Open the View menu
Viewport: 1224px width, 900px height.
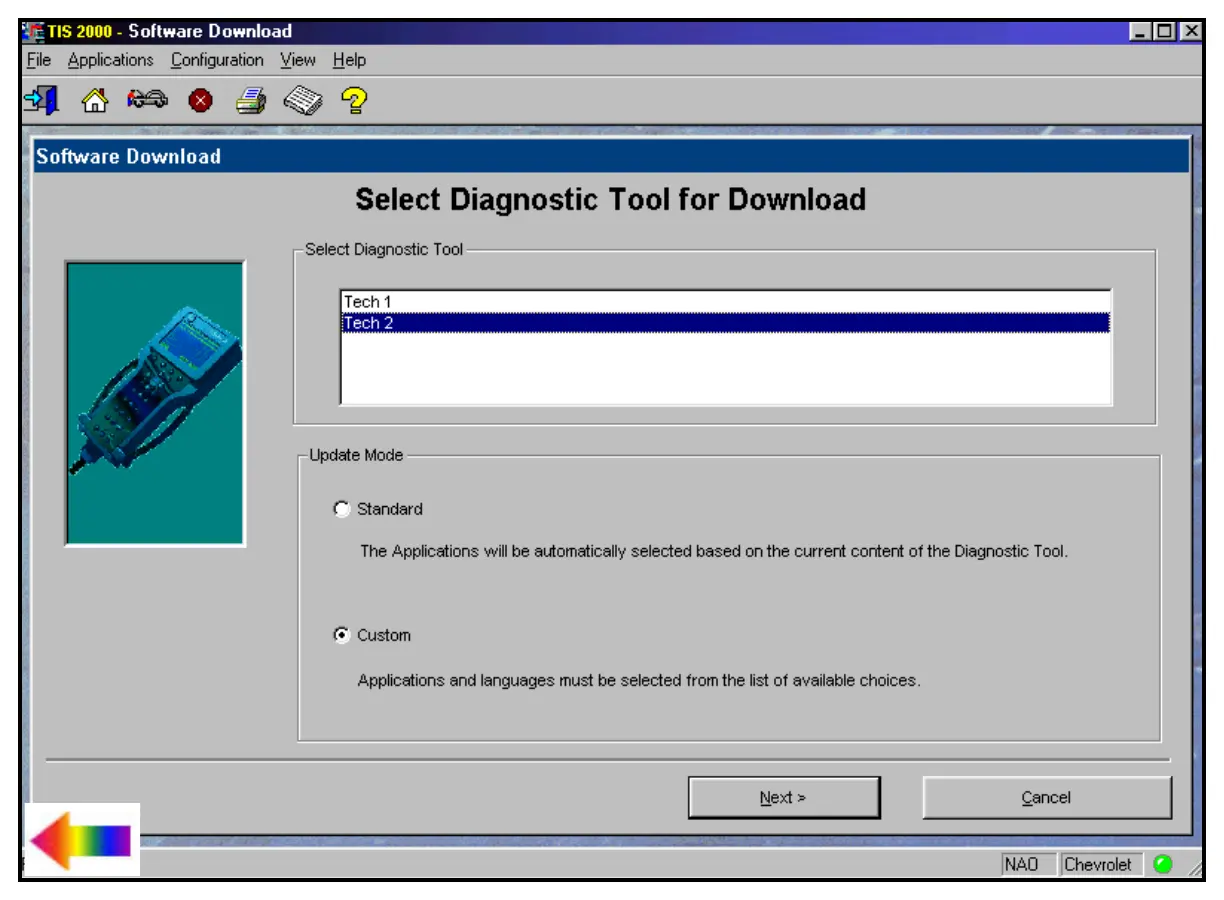click(x=298, y=60)
